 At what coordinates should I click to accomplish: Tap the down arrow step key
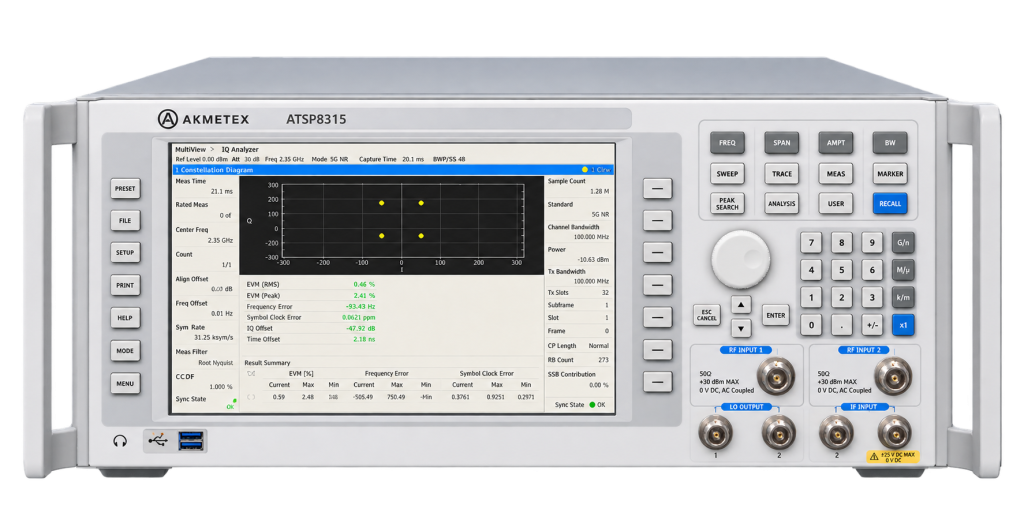point(741,328)
